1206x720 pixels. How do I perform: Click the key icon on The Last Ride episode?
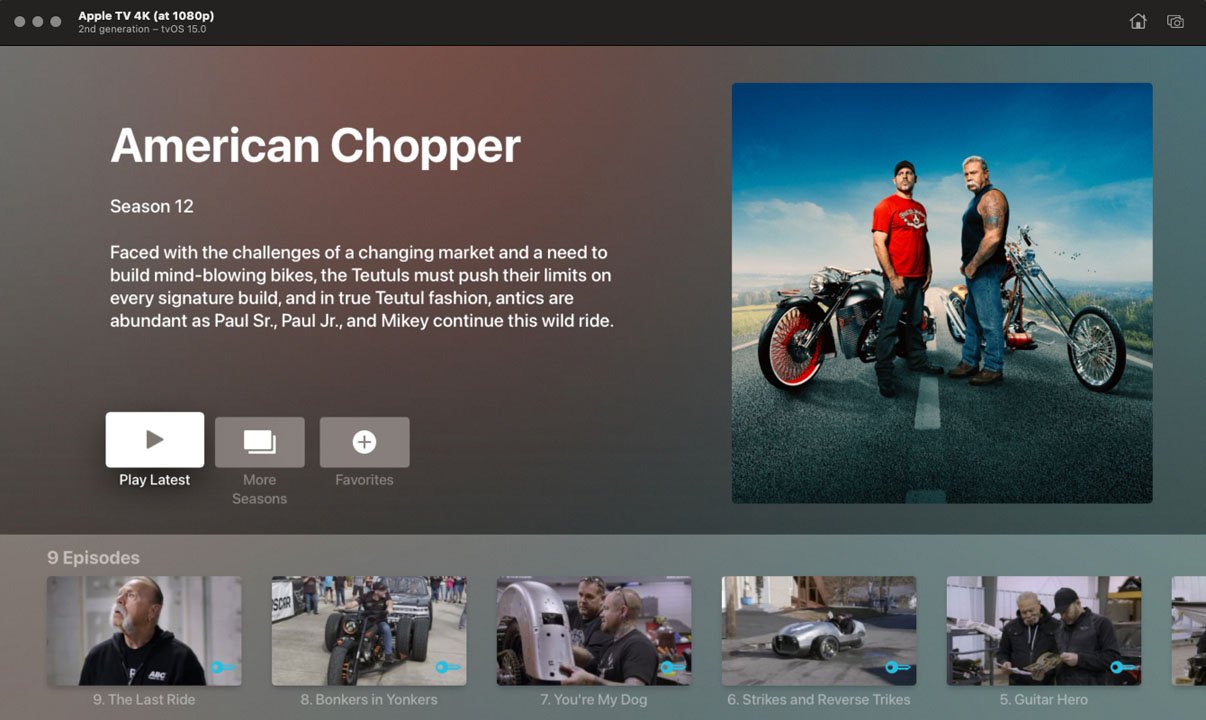click(x=222, y=666)
